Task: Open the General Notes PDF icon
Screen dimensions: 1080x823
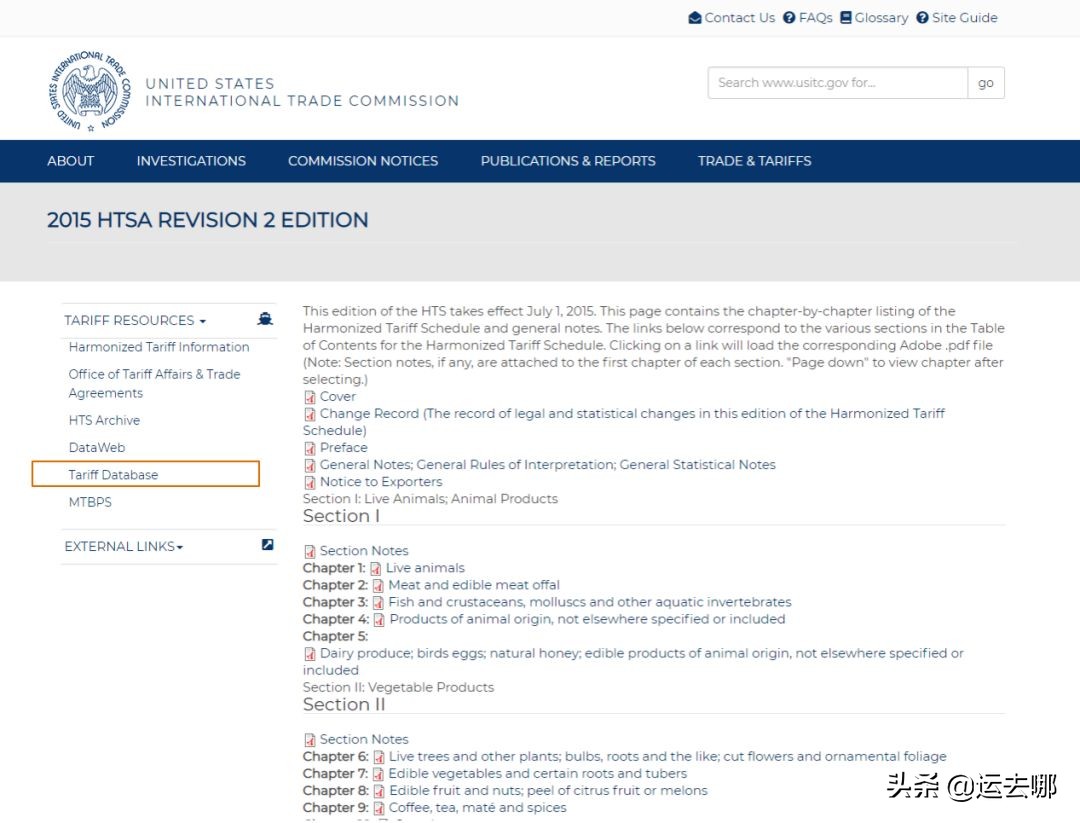Action: click(x=310, y=466)
